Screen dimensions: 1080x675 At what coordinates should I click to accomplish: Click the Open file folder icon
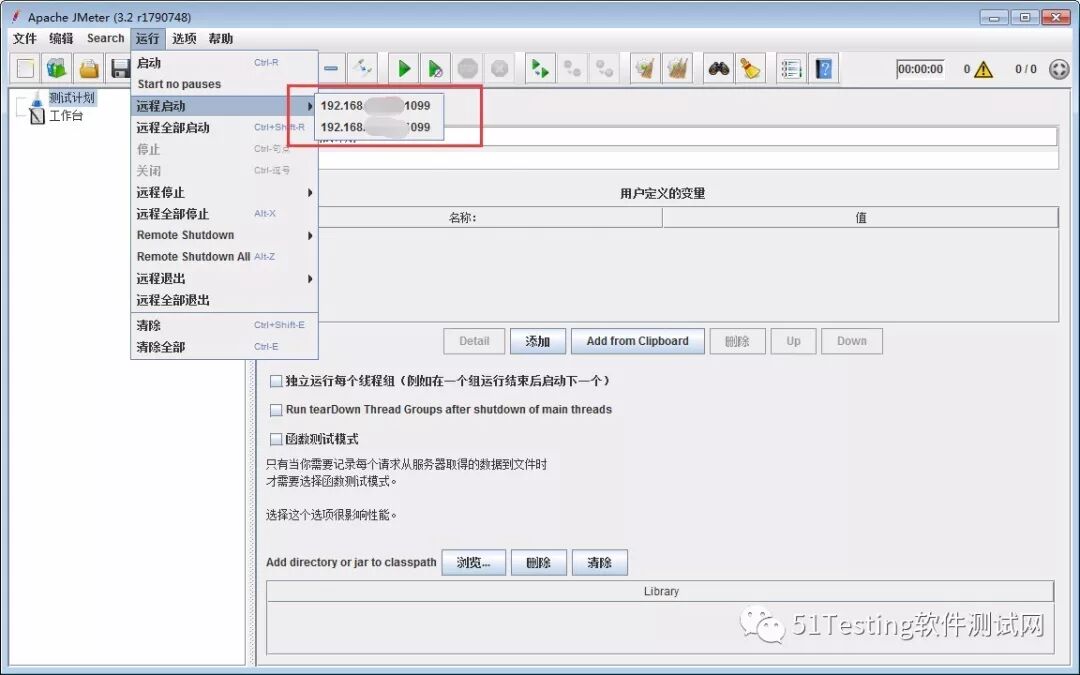(x=89, y=68)
